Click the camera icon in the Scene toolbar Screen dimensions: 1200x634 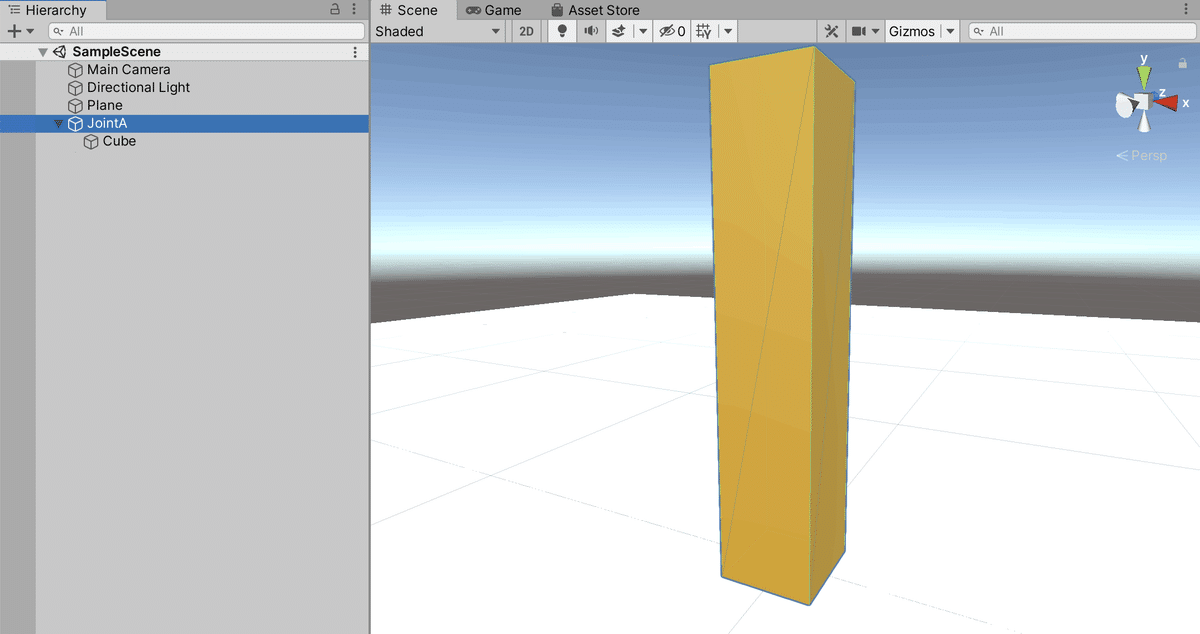[860, 31]
